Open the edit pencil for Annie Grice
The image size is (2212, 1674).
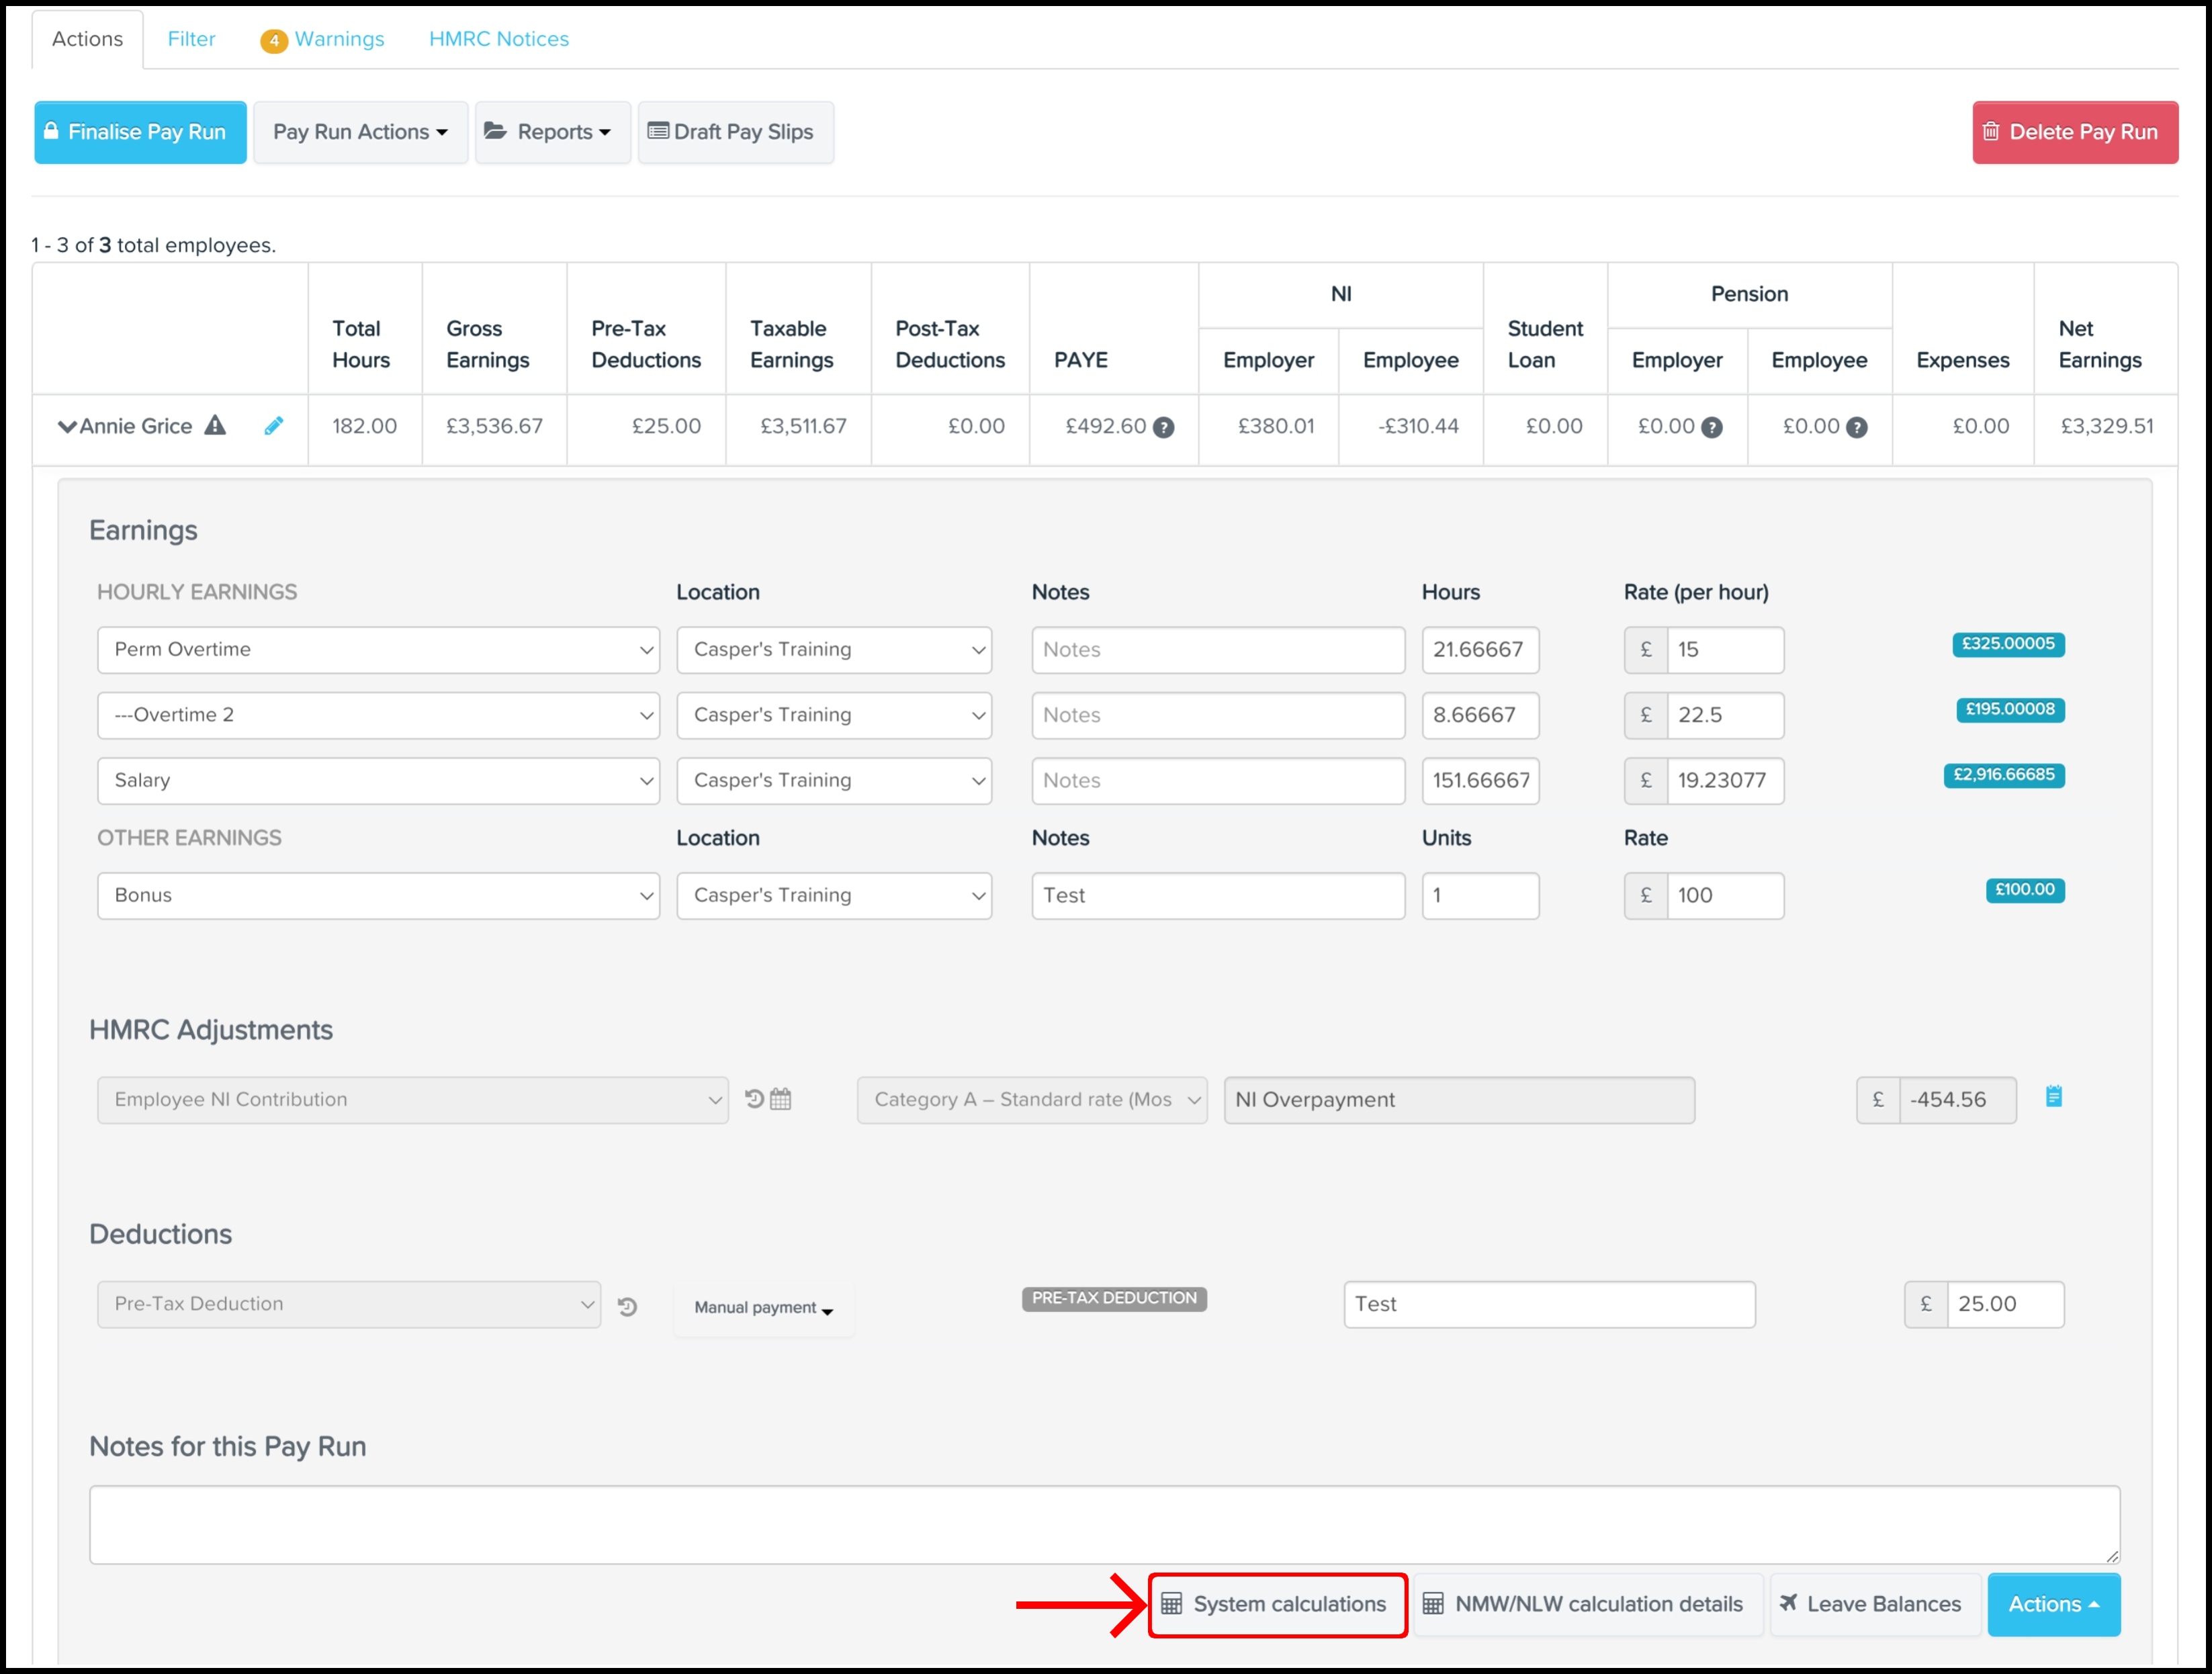coord(274,426)
